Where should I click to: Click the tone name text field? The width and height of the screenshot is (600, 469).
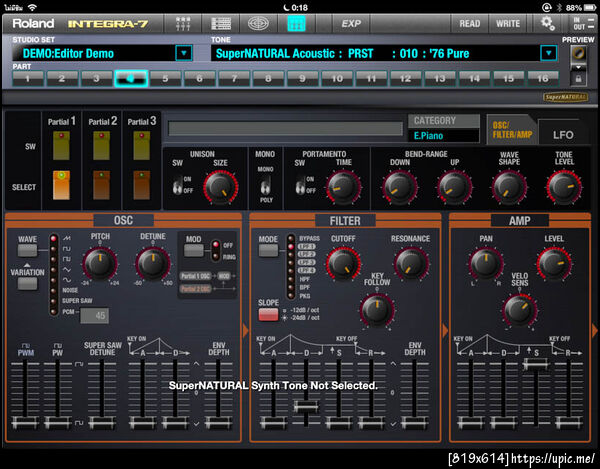click(285, 129)
